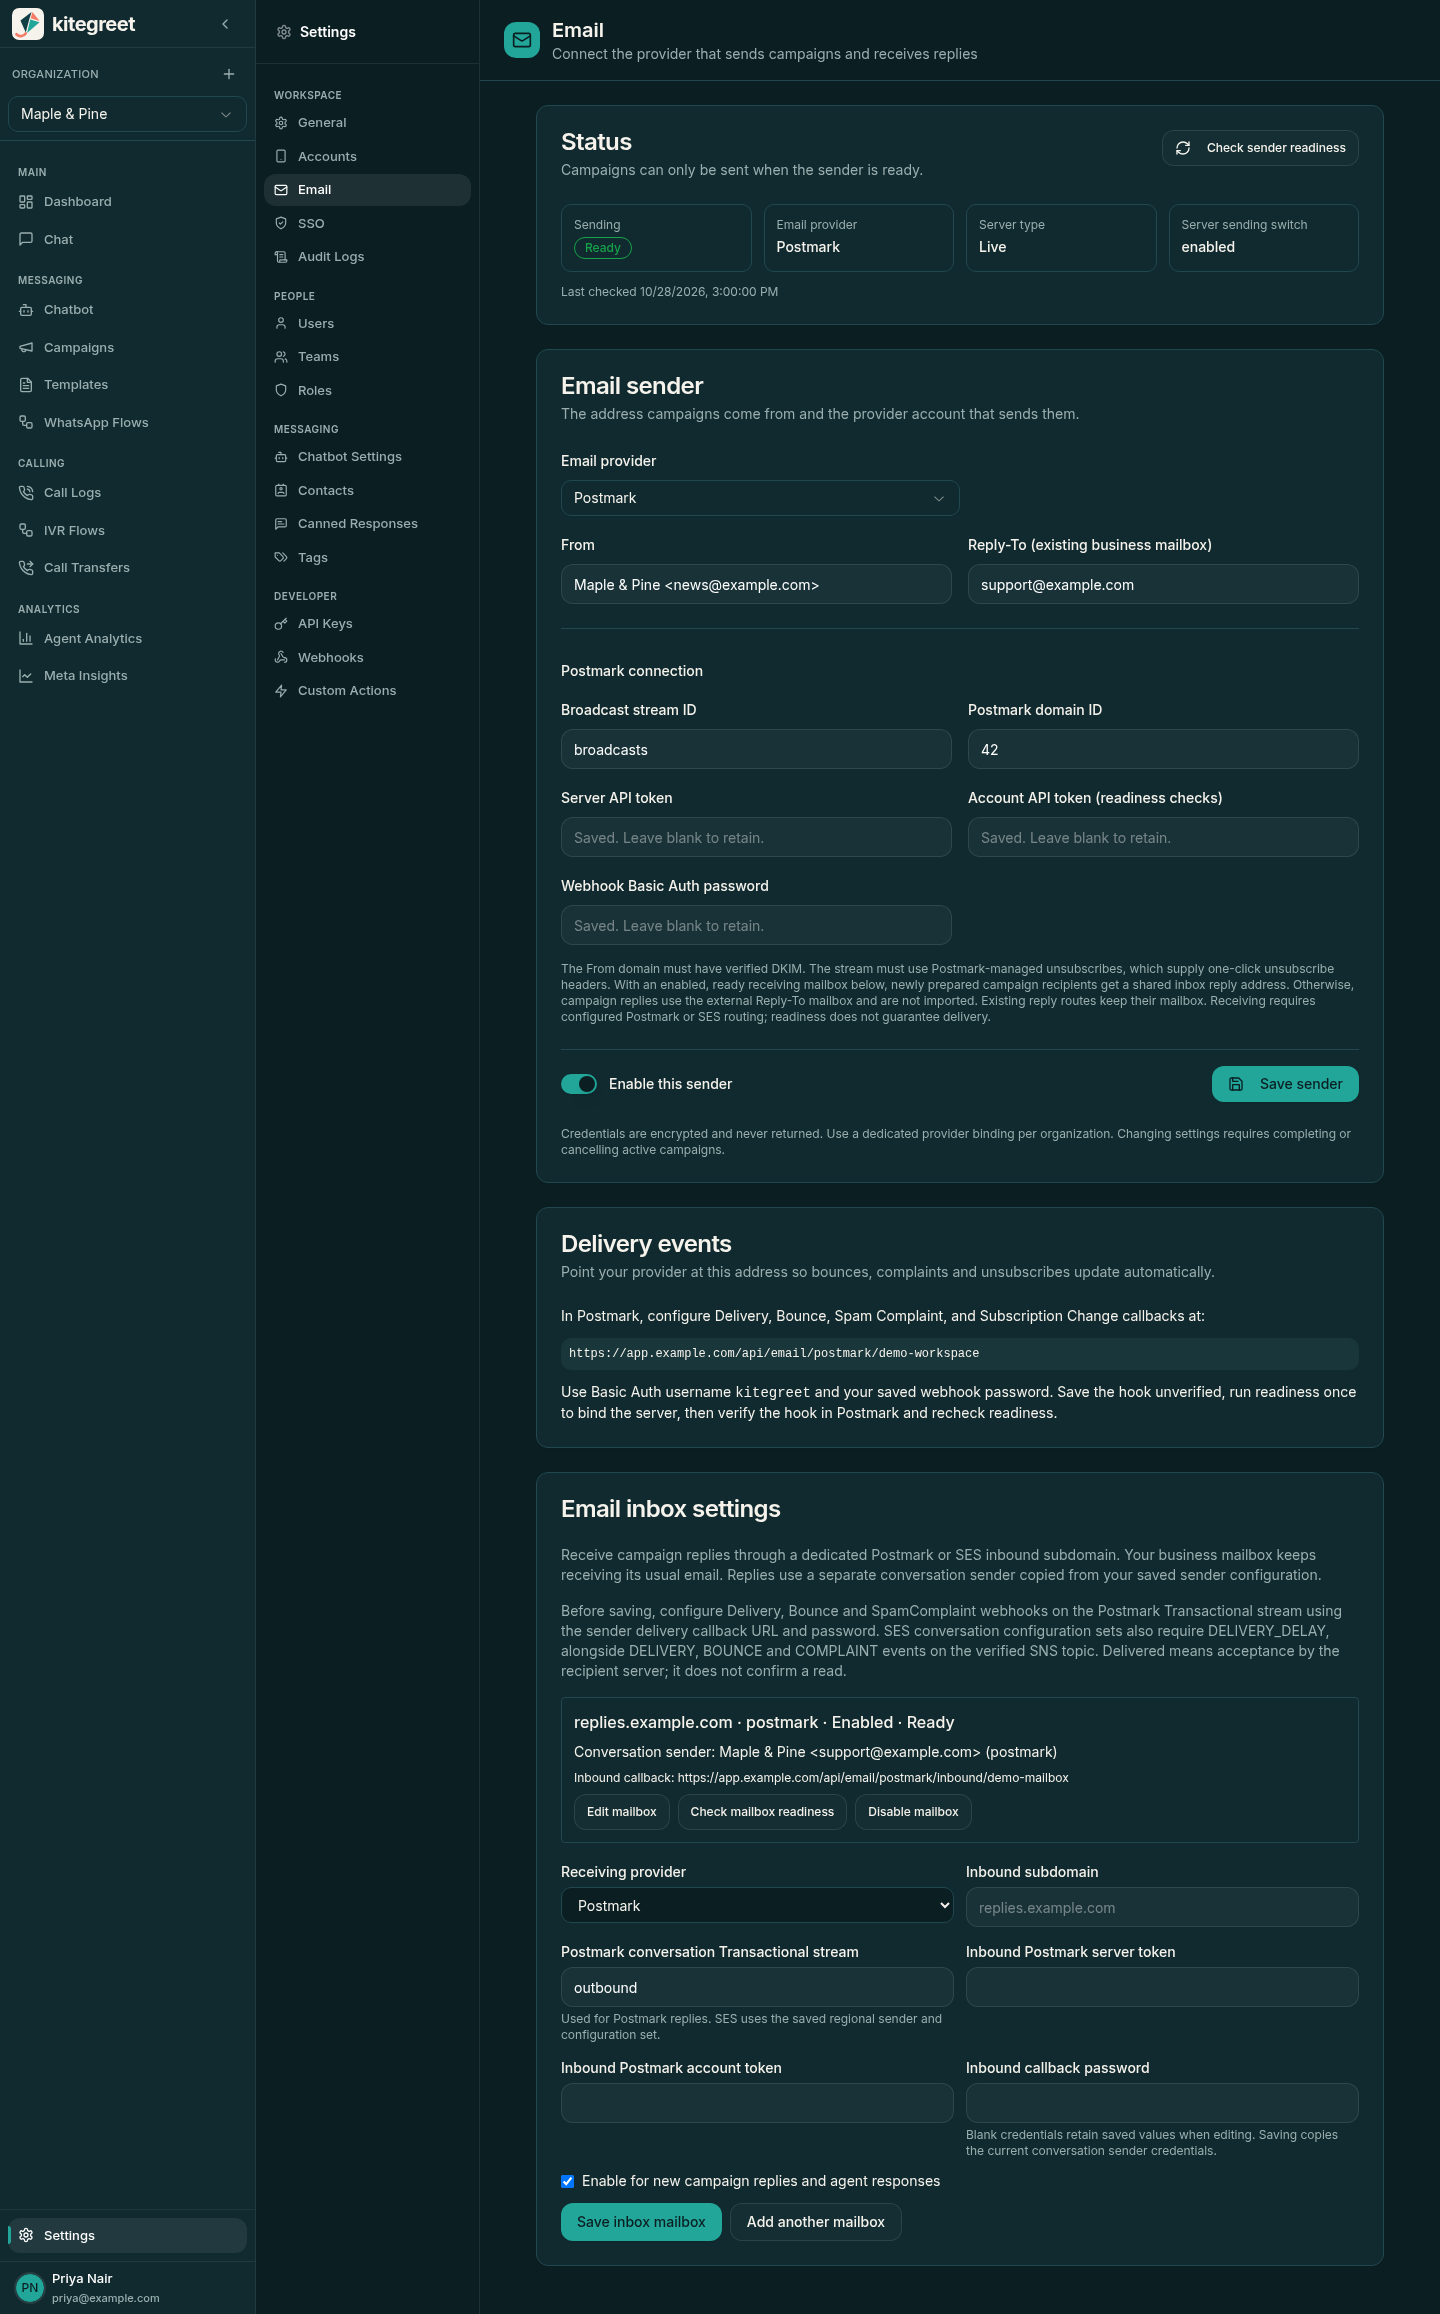1440x2314 pixels.
Task: Click the Call Logs phone icon
Action: pyautogui.click(x=26, y=493)
